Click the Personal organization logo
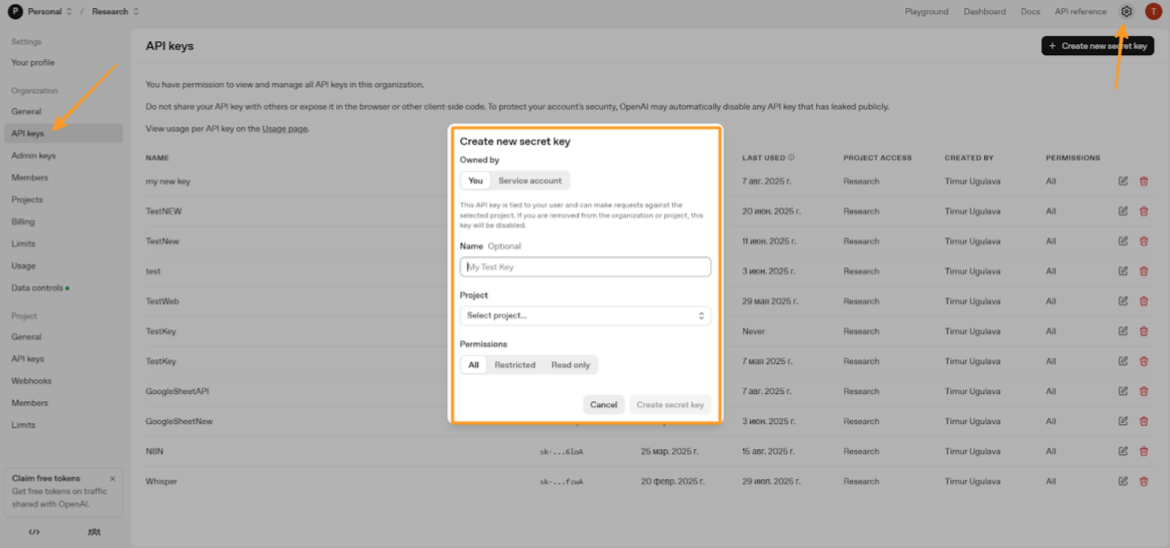The height and width of the screenshot is (548, 1170). click(15, 11)
